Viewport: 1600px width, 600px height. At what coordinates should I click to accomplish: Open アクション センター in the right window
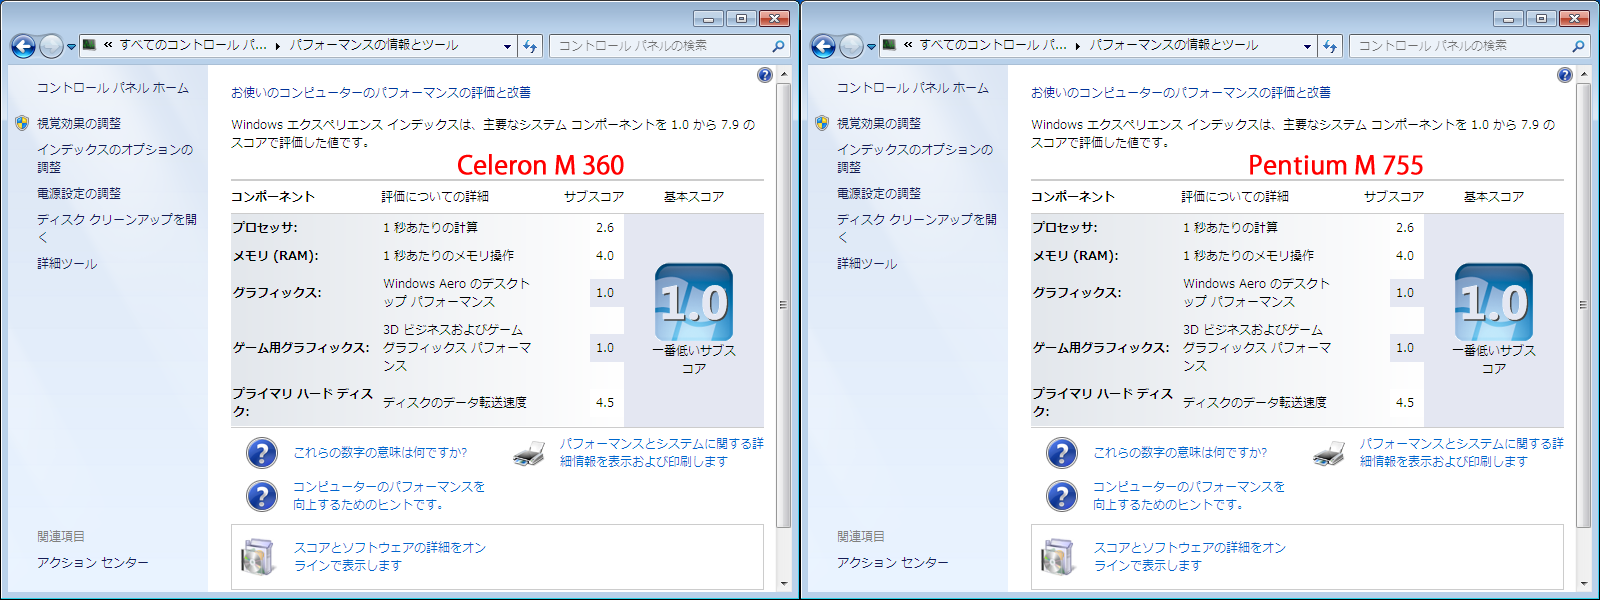(x=893, y=563)
